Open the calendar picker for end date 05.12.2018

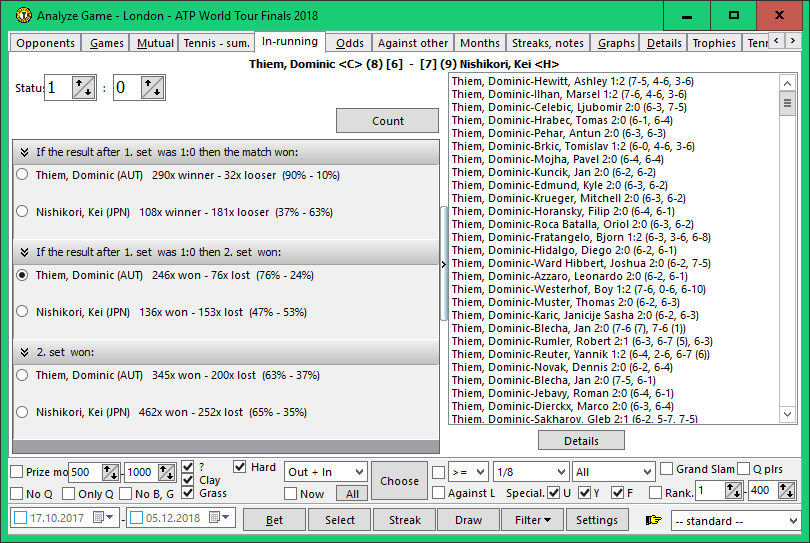tap(219, 519)
